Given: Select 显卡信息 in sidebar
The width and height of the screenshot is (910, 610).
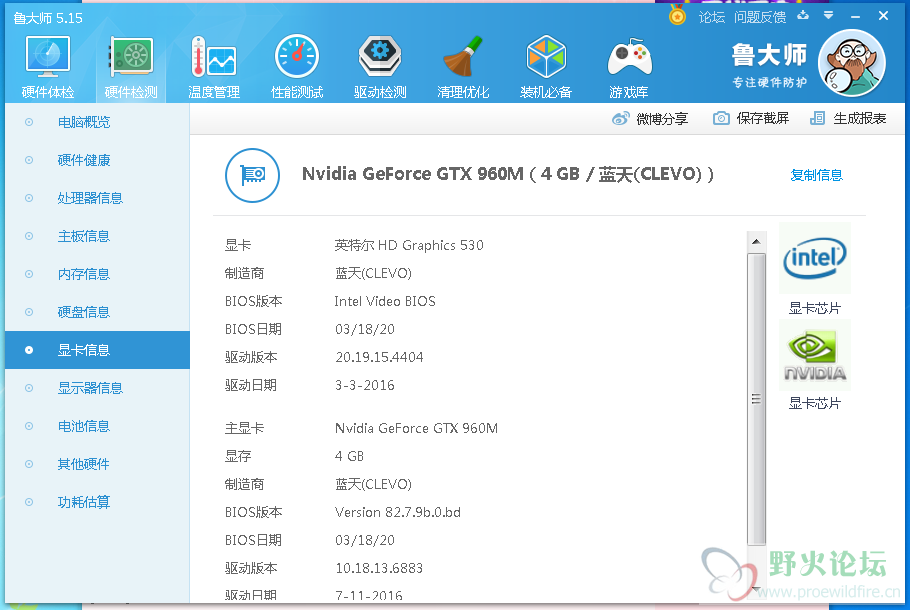Looking at the screenshot, I should 98,350.
